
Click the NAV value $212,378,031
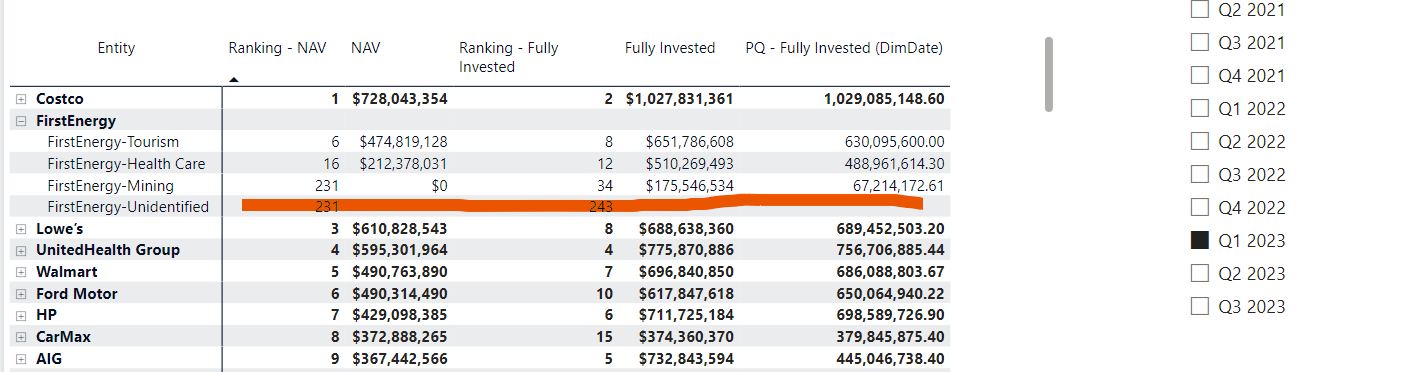[404, 164]
